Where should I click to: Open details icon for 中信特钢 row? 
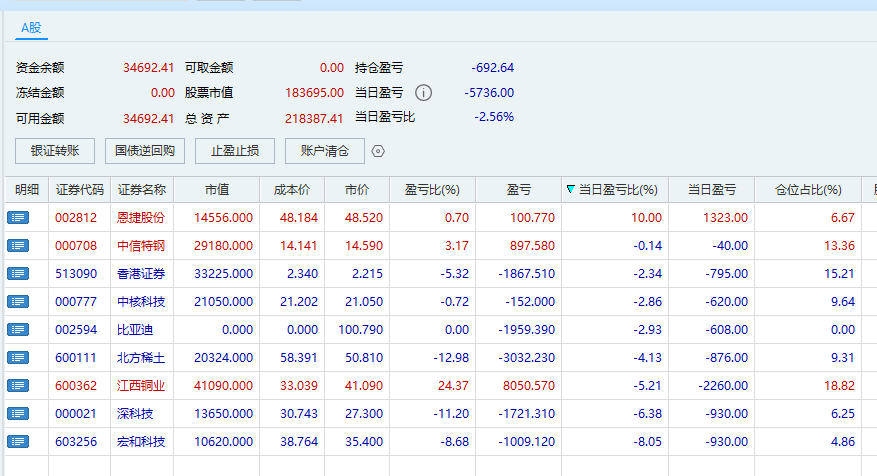point(18,246)
